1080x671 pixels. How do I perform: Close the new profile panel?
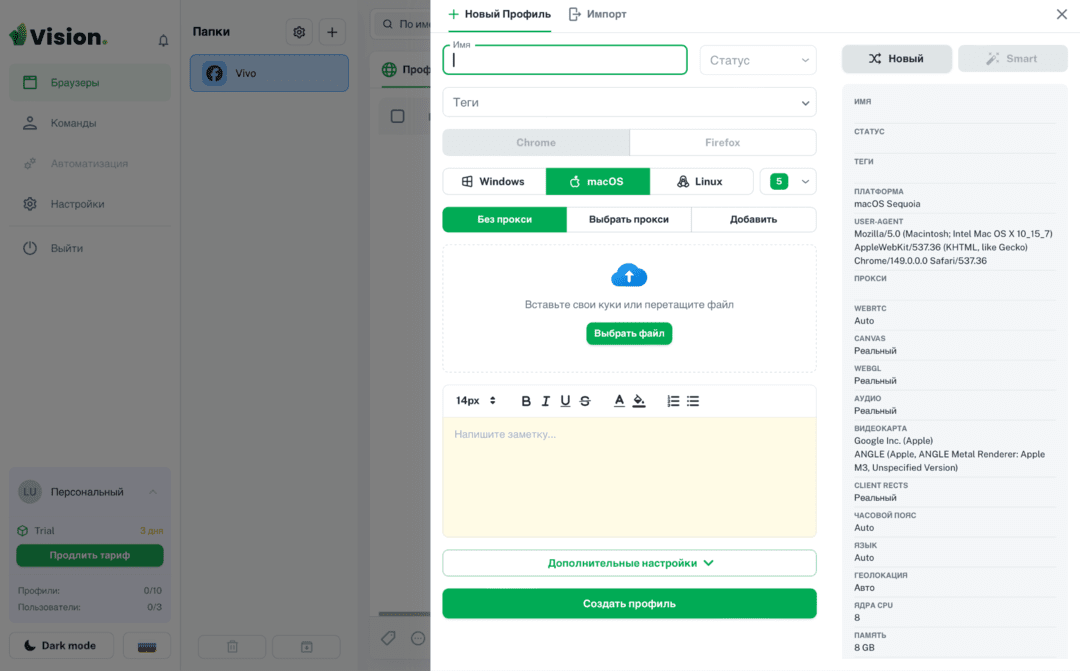1061,14
